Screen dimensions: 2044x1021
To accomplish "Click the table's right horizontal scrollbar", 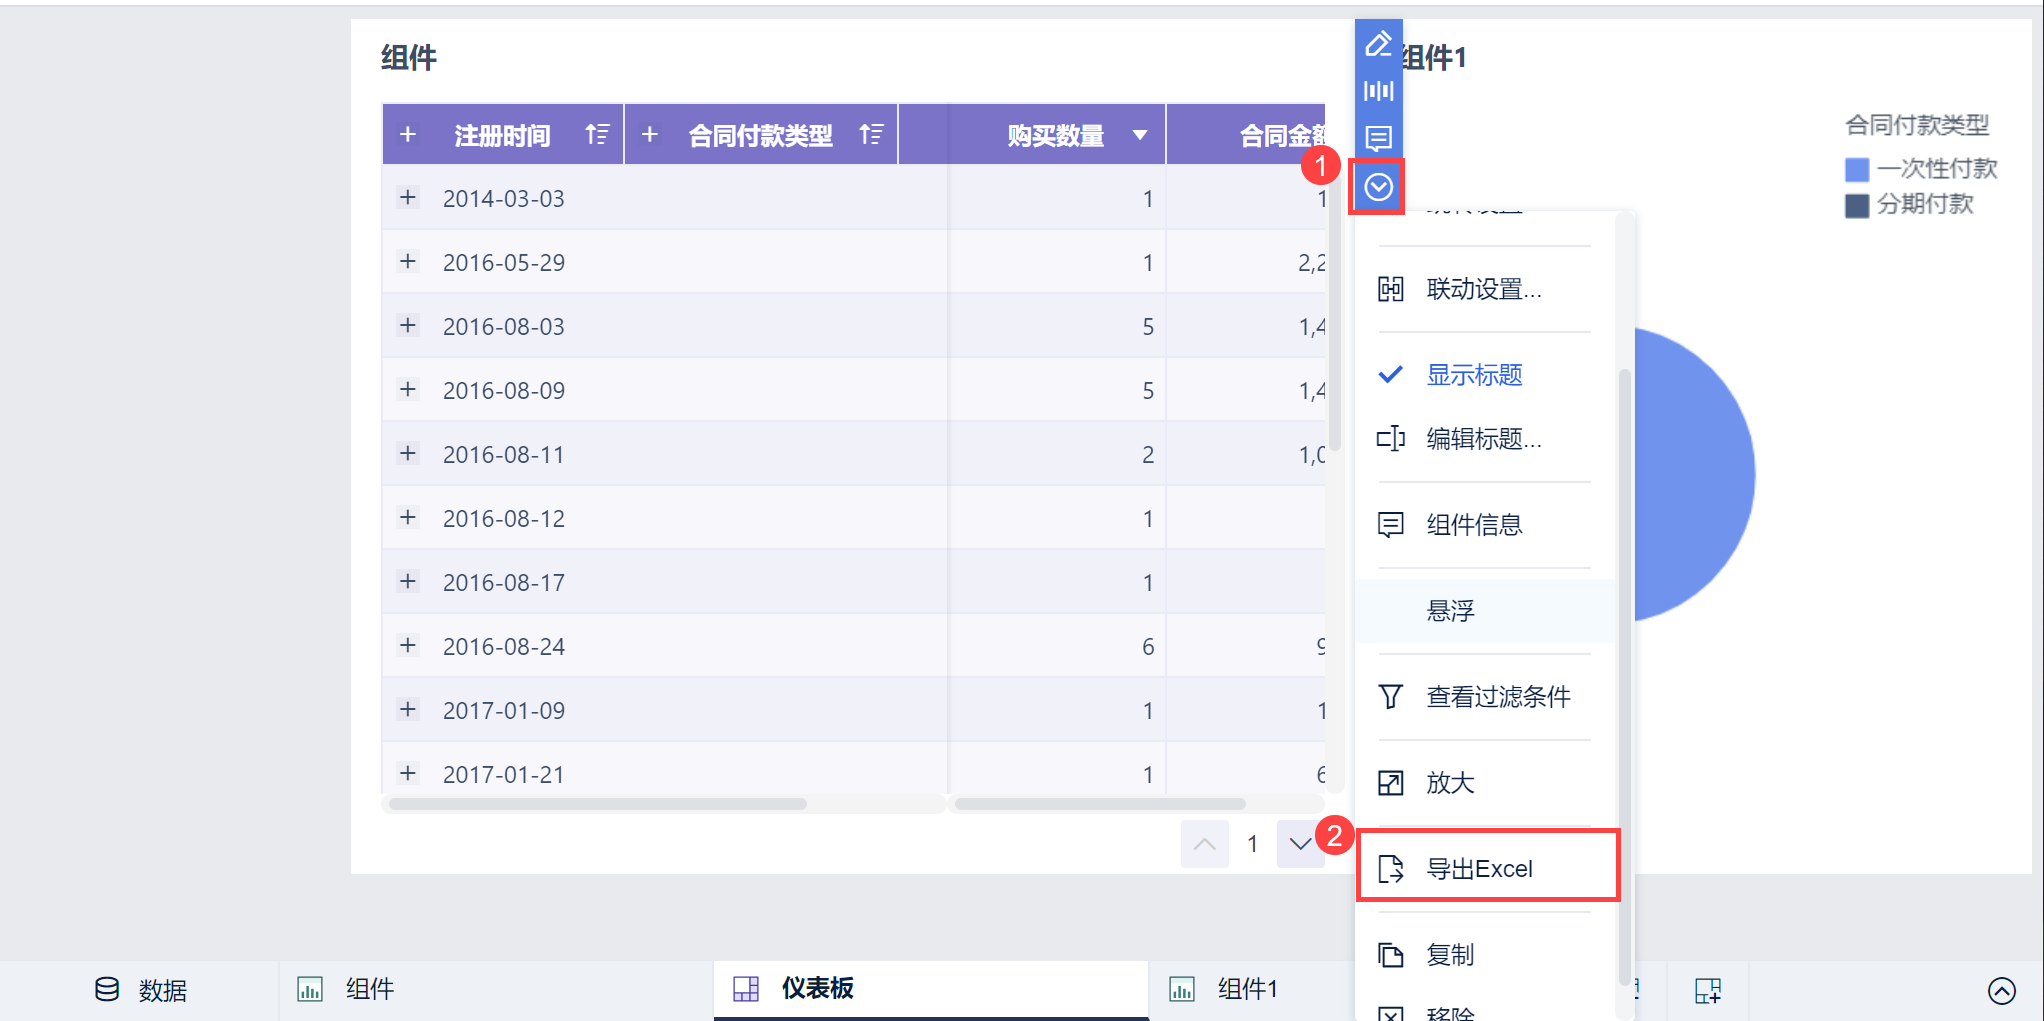I will point(1100,804).
